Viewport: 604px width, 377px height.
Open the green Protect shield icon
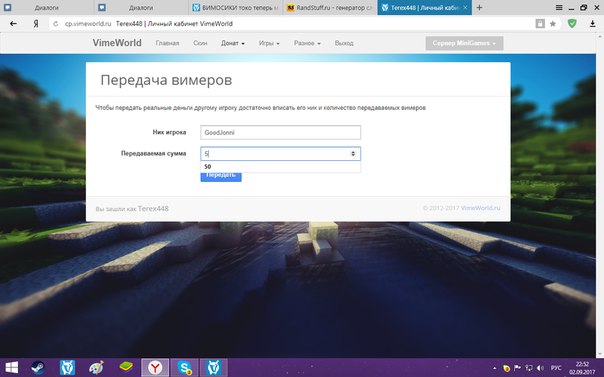[572, 23]
